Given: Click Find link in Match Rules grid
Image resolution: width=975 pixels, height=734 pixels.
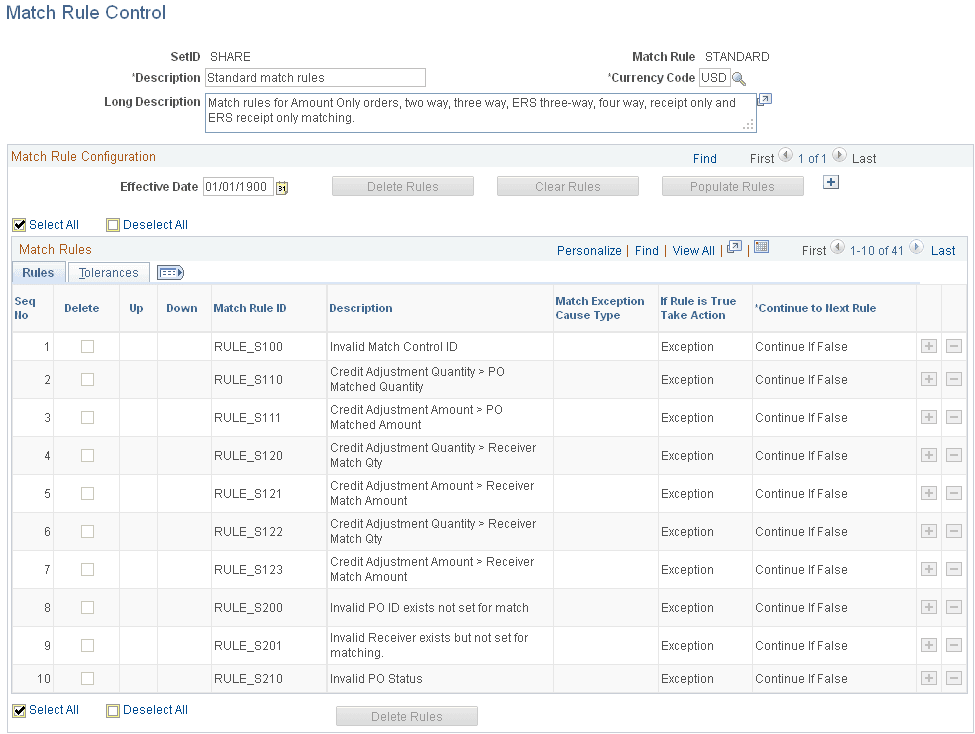Looking at the screenshot, I should pyautogui.click(x=647, y=250).
